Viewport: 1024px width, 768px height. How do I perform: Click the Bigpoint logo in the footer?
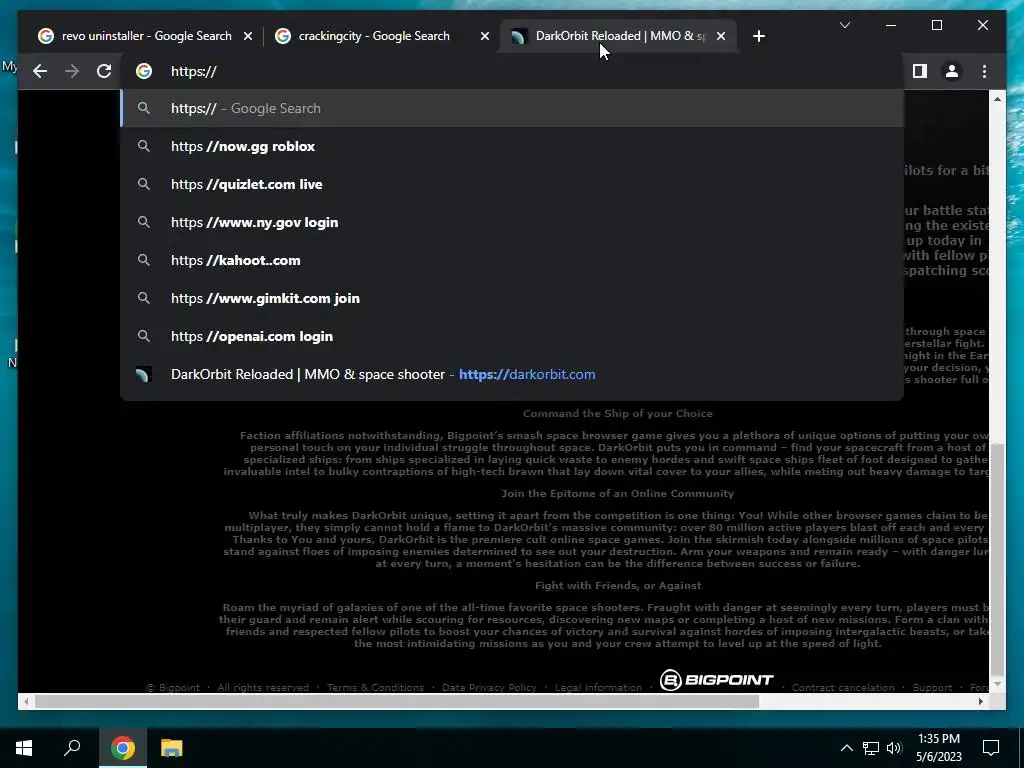point(716,680)
